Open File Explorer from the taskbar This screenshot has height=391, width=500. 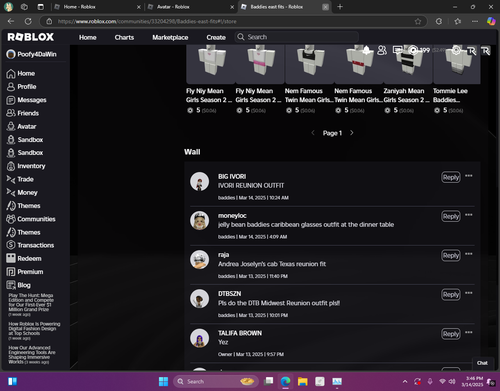point(303,381)
